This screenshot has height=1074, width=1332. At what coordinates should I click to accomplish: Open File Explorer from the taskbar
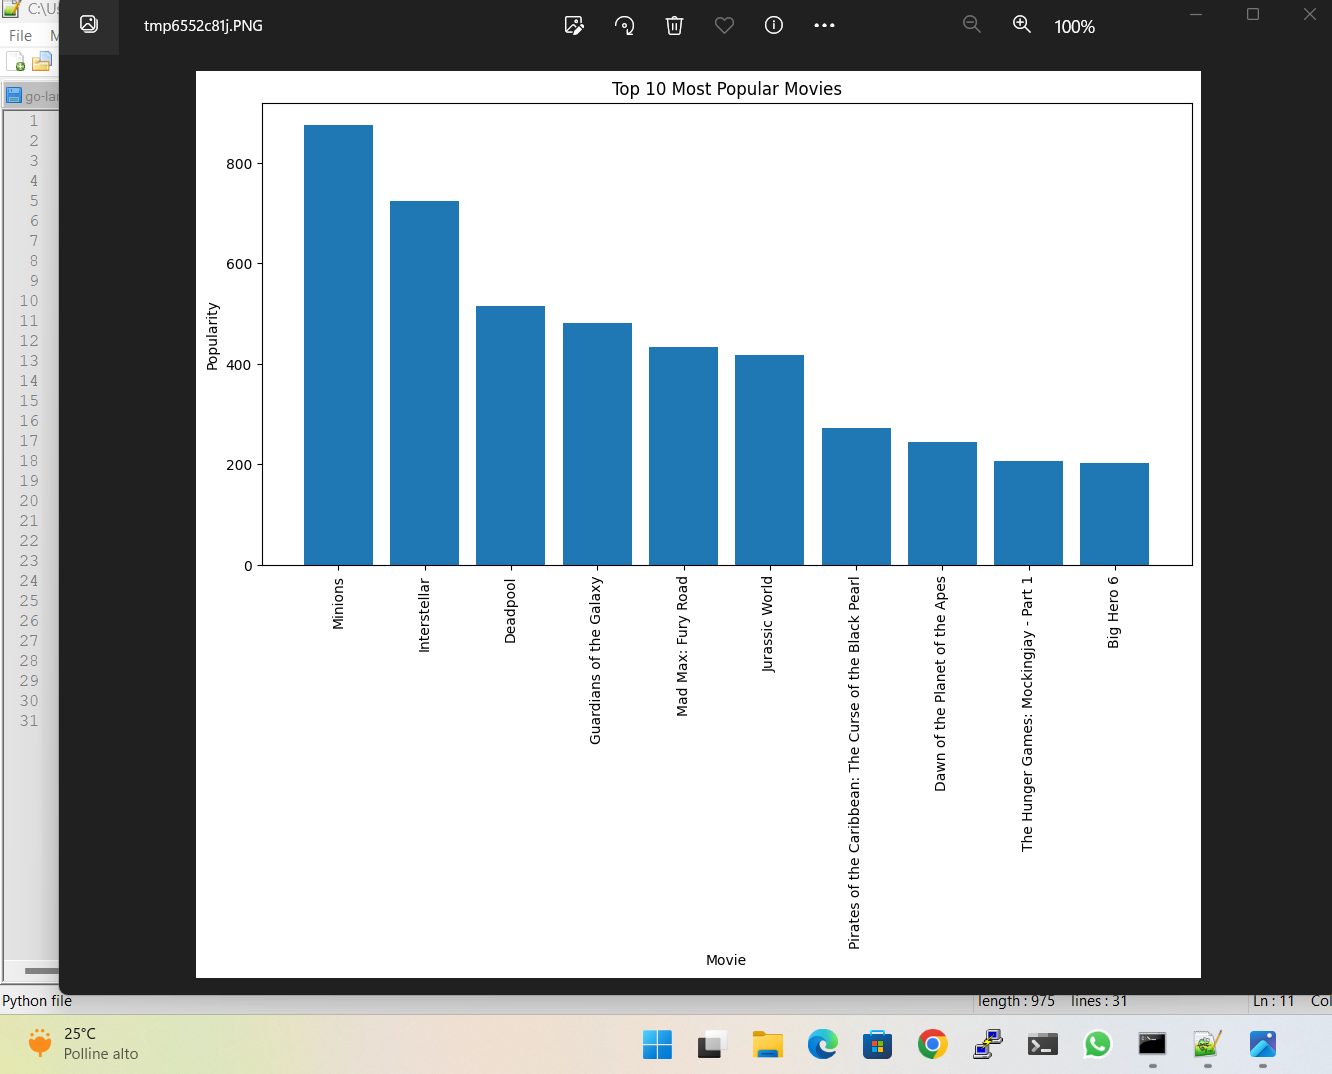point(767,1044)
